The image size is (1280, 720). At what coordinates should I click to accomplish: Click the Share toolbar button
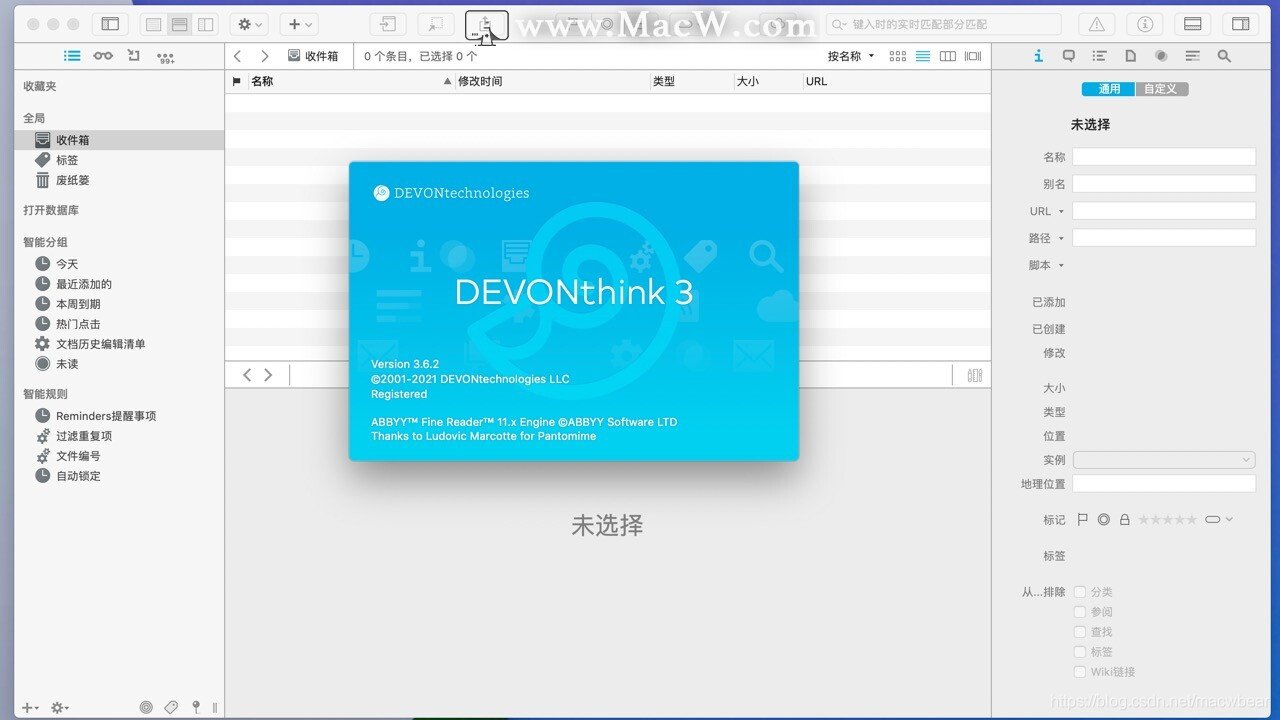coord(486,24)
